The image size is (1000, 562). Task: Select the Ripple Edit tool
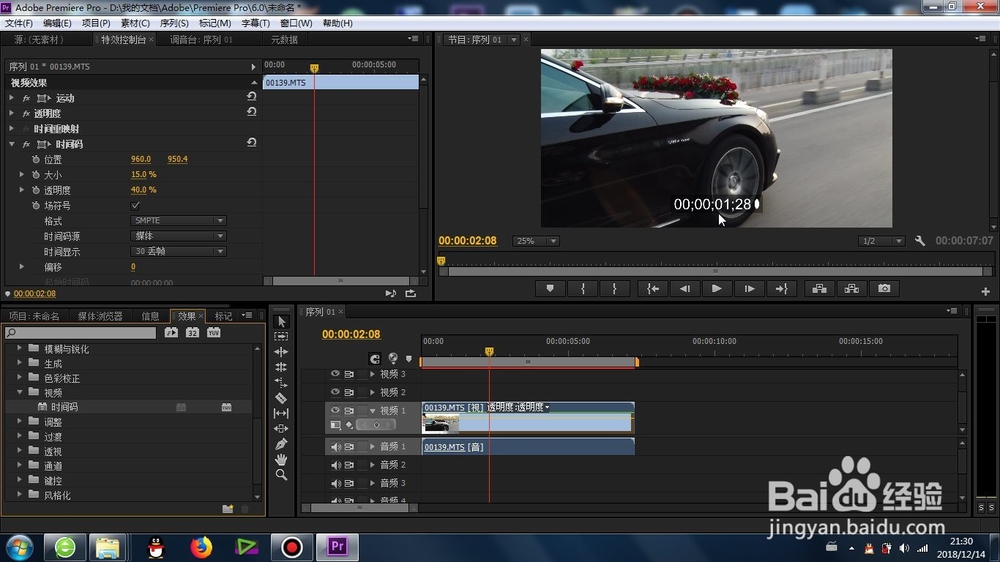pos(281,351)
